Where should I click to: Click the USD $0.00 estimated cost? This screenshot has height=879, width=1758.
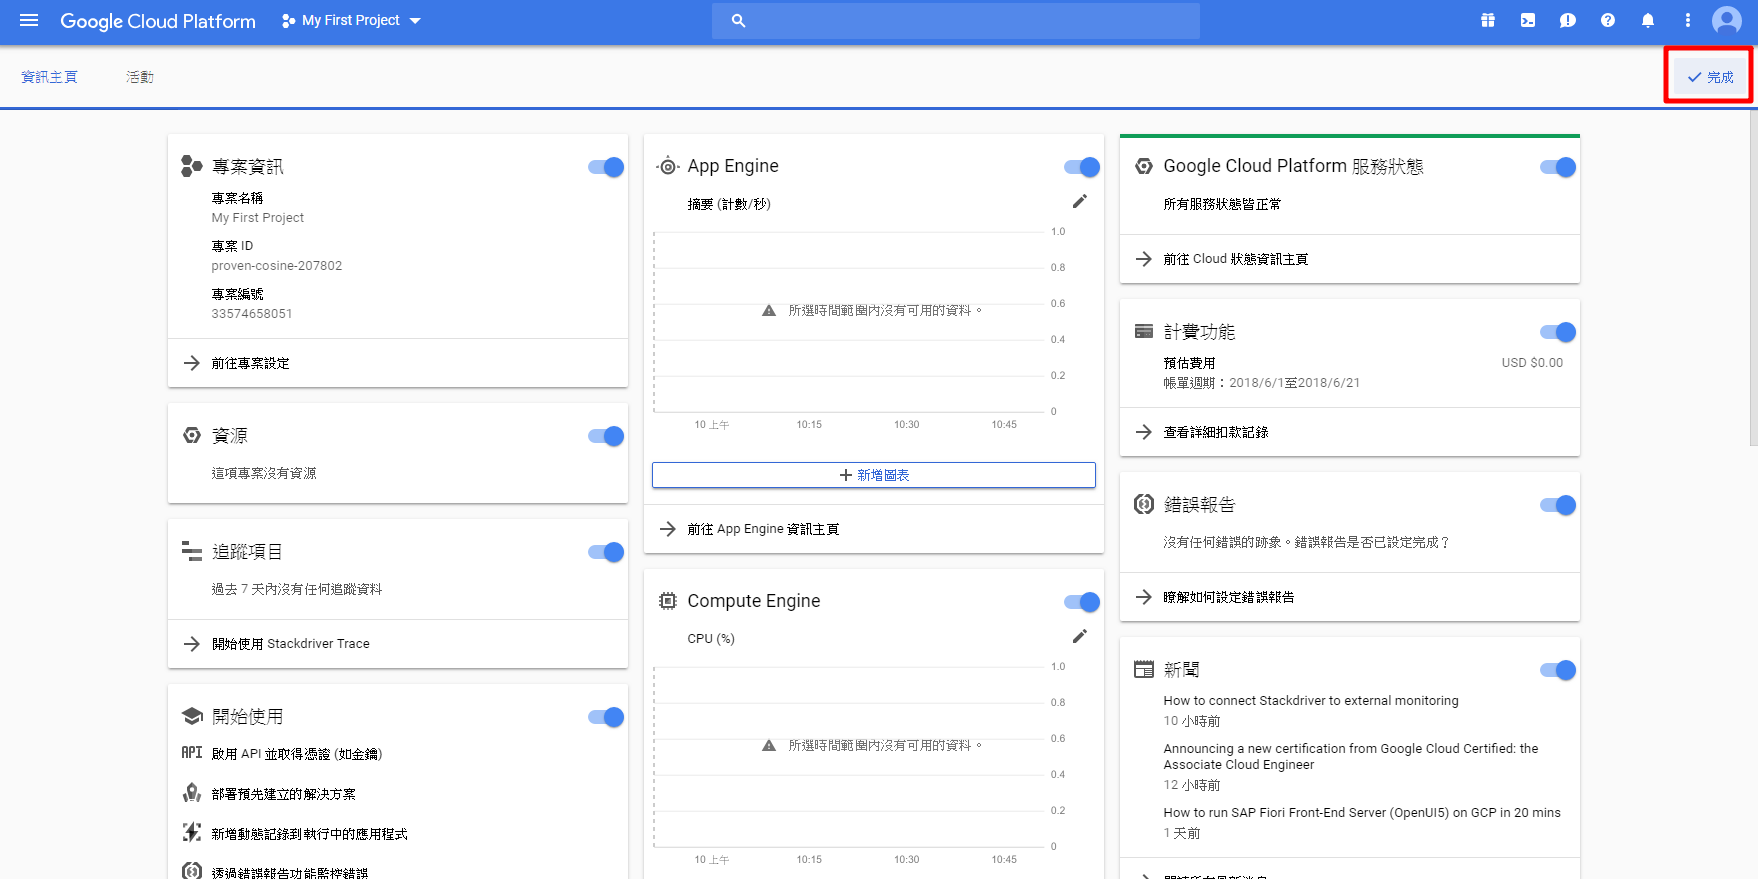(1532, 363)
